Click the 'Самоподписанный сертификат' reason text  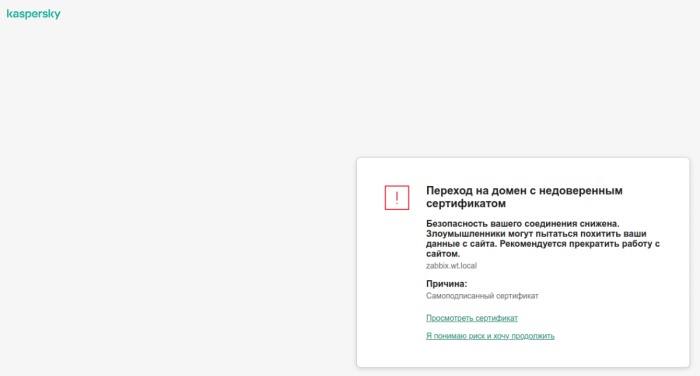click(x=482, y=296)
